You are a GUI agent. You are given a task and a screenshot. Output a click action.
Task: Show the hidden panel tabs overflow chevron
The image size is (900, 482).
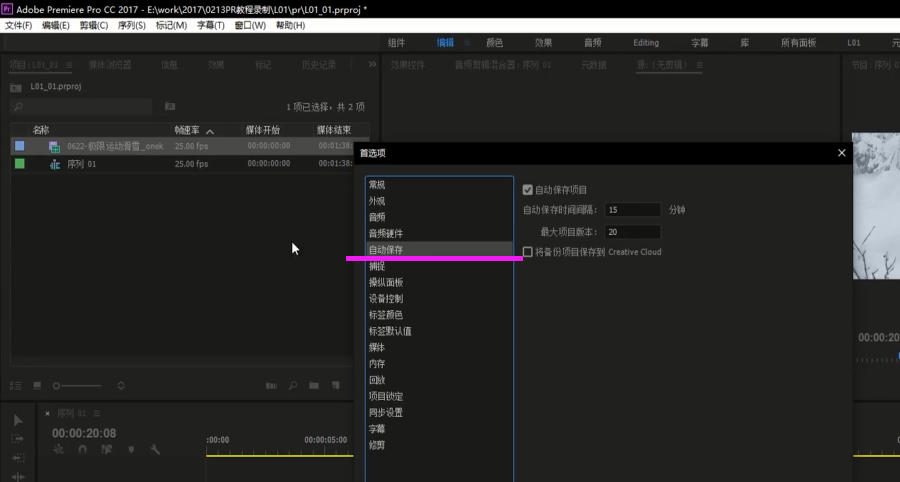[373, 64]
